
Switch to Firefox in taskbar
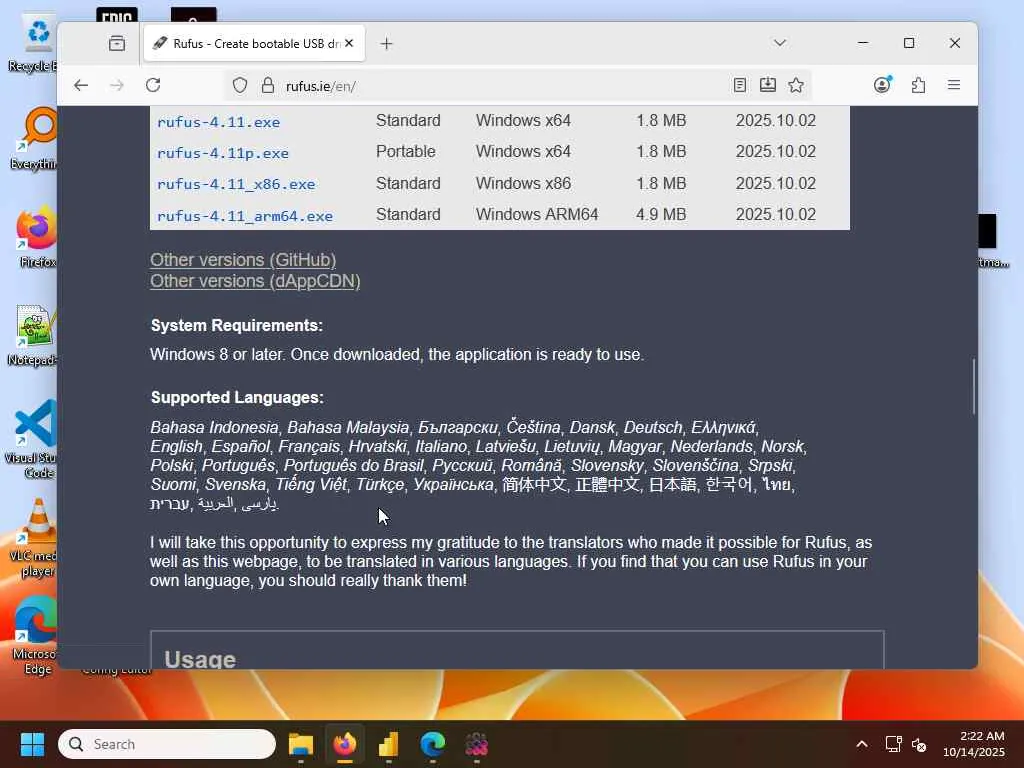tap(345, 744)
